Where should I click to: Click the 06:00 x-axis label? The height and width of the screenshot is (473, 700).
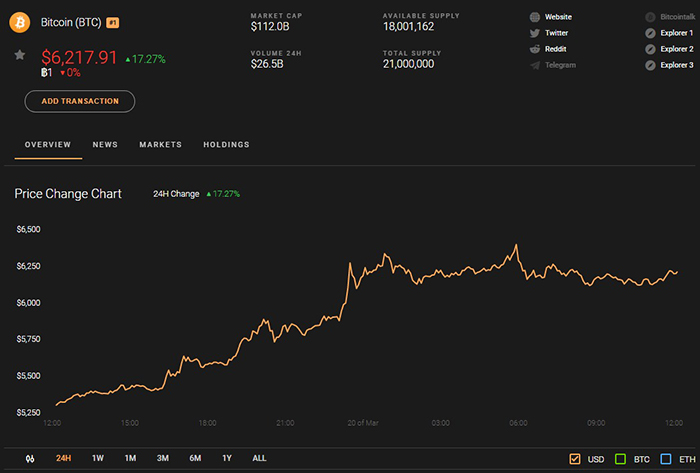(518, 423)
